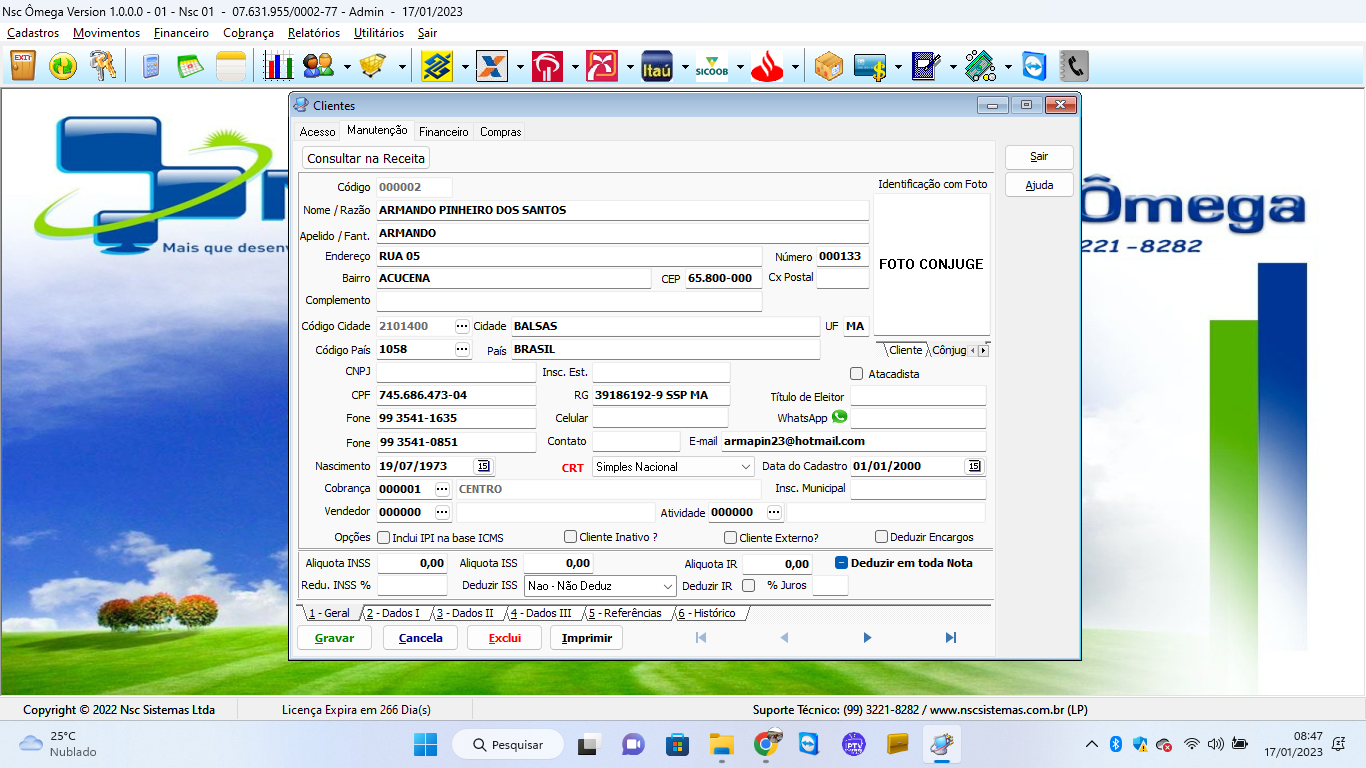Open the telephone icon in toolbar
Viewport: 1366px width, 768px height.
(x=1074, y=67)
